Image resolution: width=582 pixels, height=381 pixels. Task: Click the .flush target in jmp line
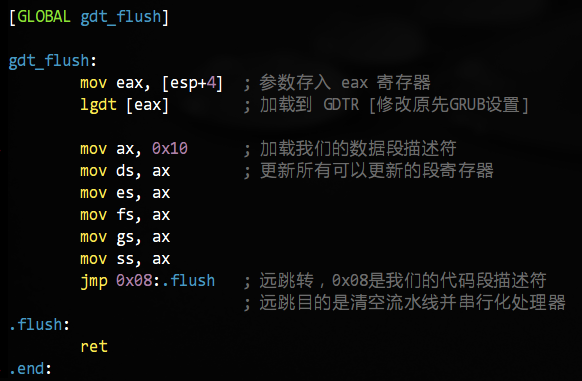click(189, 280)
